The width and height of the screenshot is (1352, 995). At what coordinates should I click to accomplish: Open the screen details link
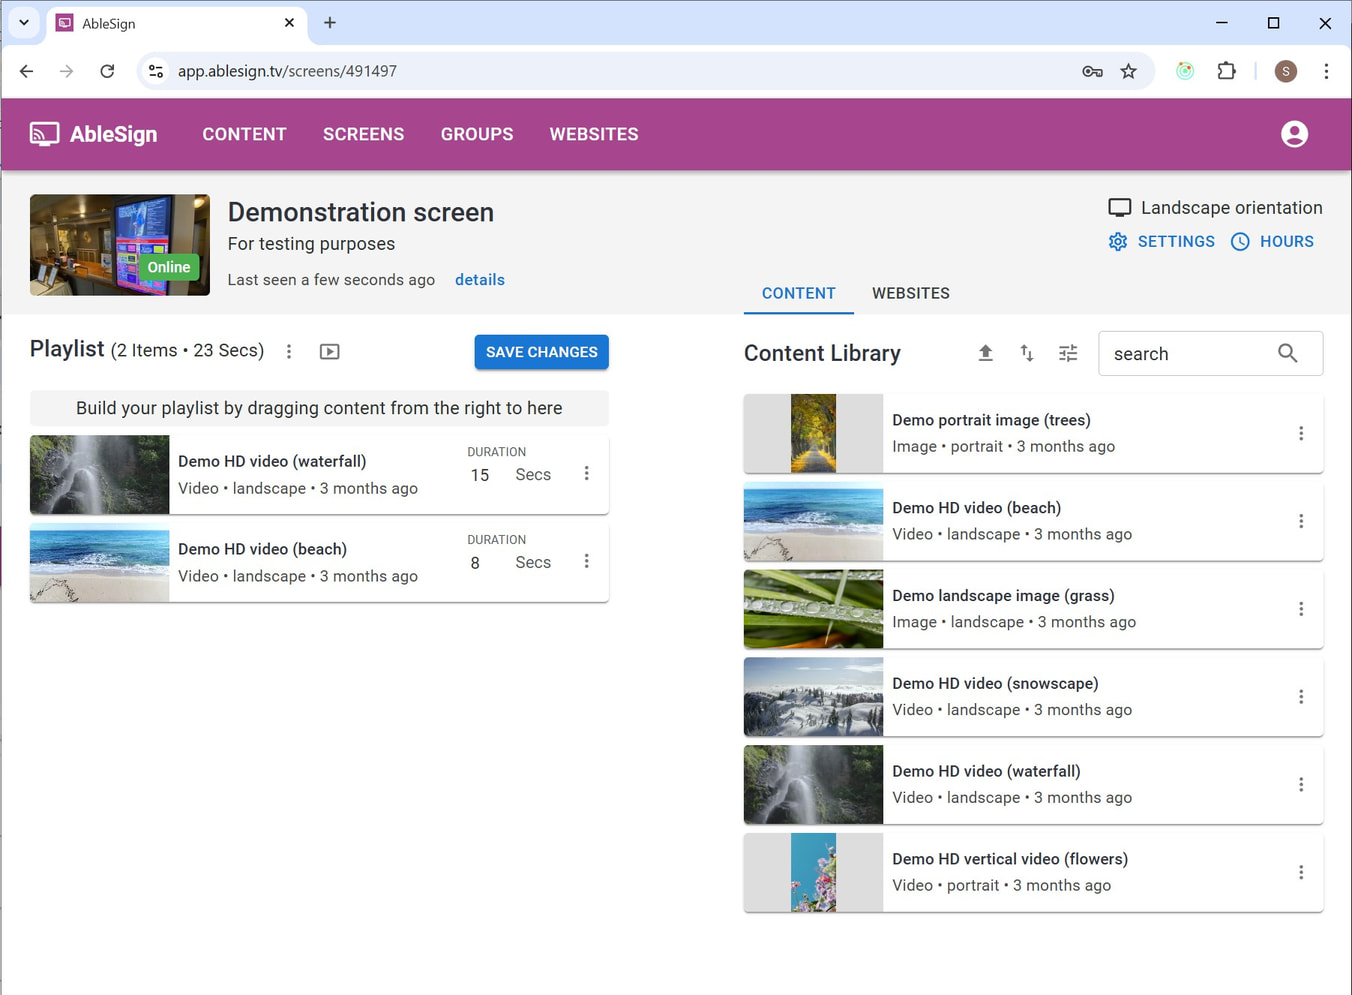[479, 280]
